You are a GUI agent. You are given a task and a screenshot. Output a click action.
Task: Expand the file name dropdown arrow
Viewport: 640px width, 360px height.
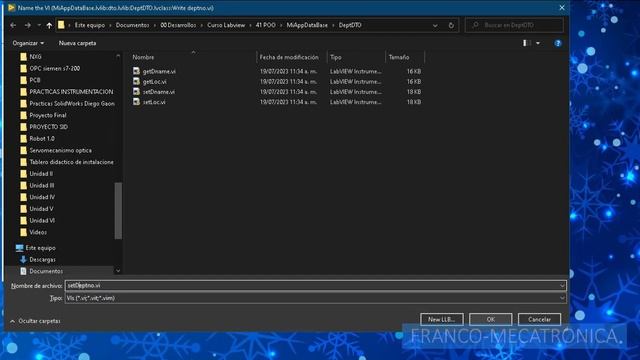click(x=562, y=286)
